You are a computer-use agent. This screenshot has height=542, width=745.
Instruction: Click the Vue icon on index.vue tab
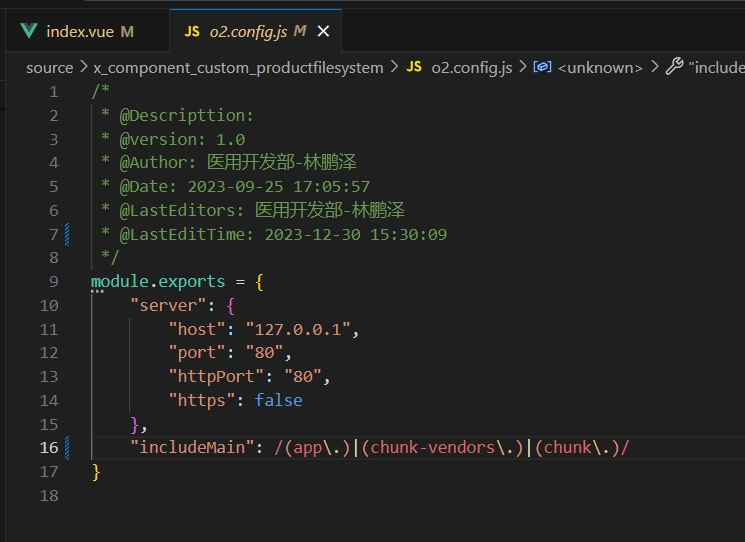29,31
